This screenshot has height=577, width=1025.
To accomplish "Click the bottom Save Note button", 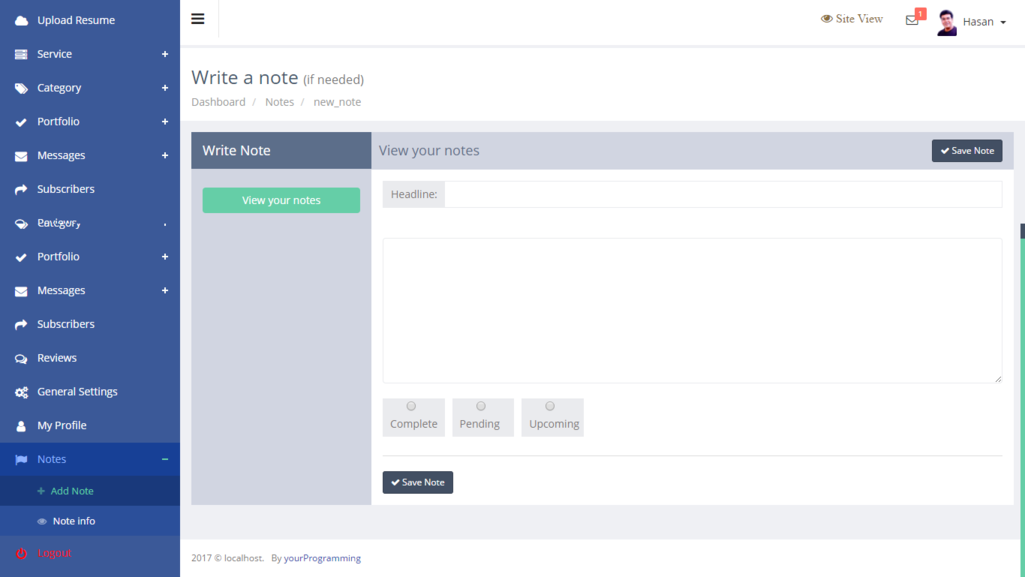I will pos(418,482).
